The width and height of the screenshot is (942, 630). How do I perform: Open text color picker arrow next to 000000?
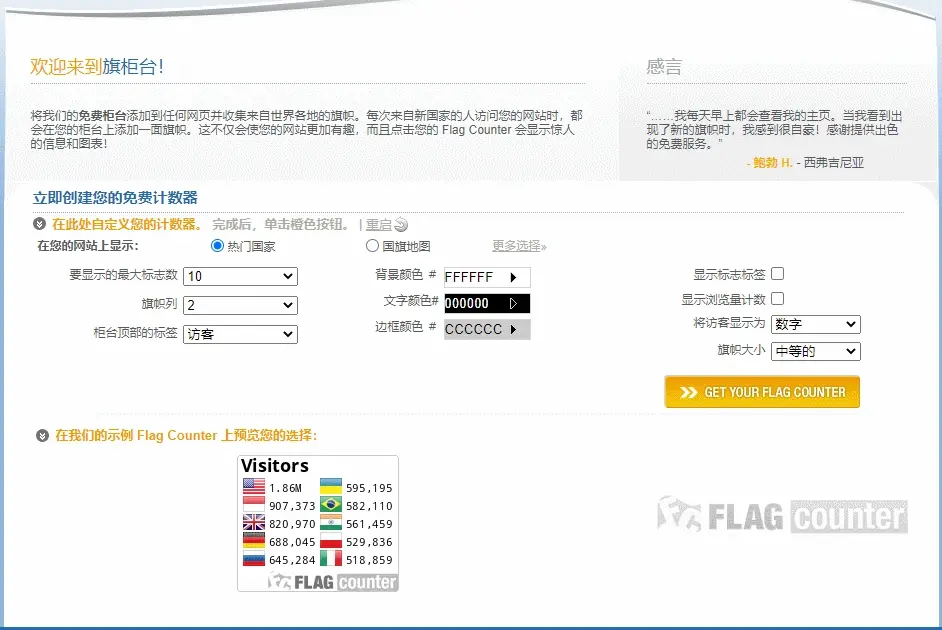[514, 303]
